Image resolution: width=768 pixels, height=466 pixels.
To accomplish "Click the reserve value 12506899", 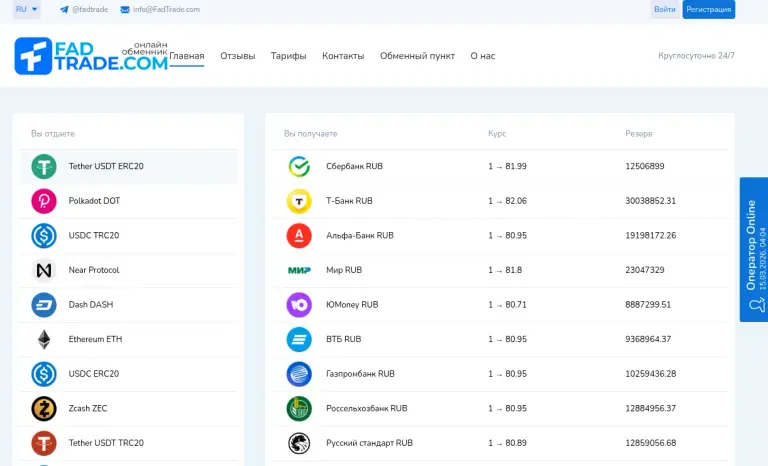I will pyautogui.click(x=645, y=166).
